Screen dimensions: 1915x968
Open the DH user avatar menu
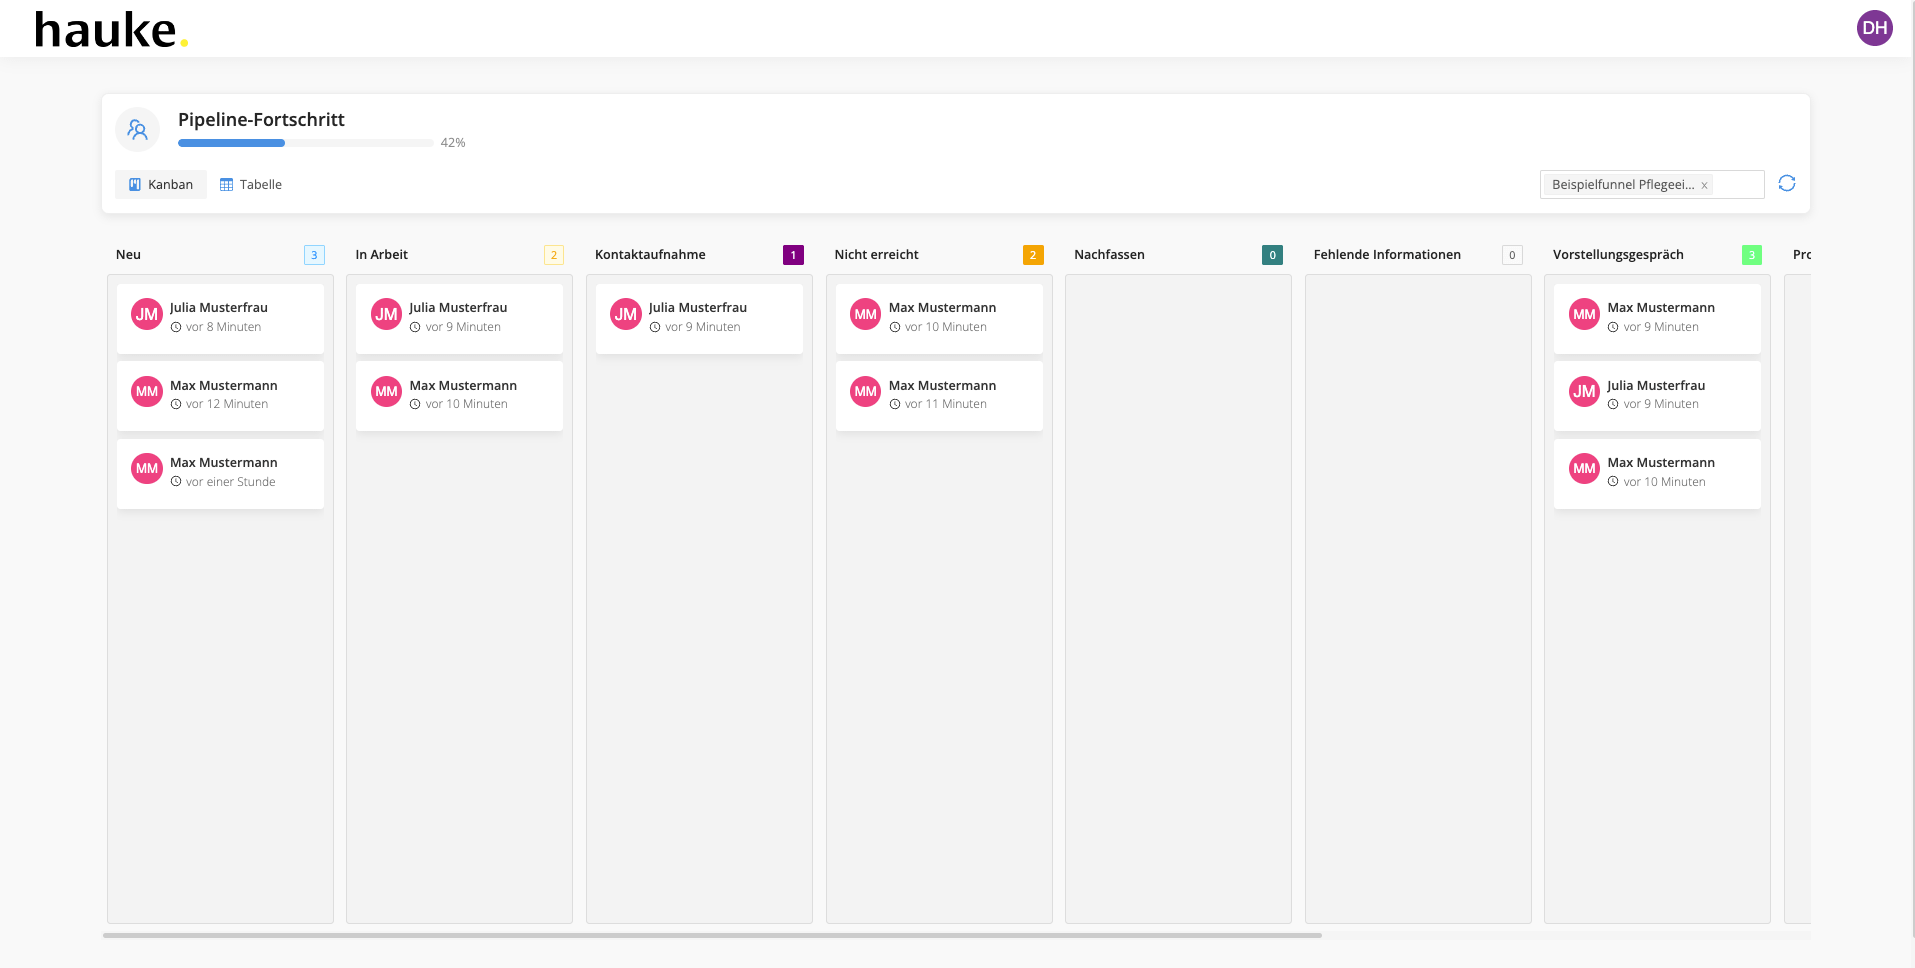pos(1874,28)
